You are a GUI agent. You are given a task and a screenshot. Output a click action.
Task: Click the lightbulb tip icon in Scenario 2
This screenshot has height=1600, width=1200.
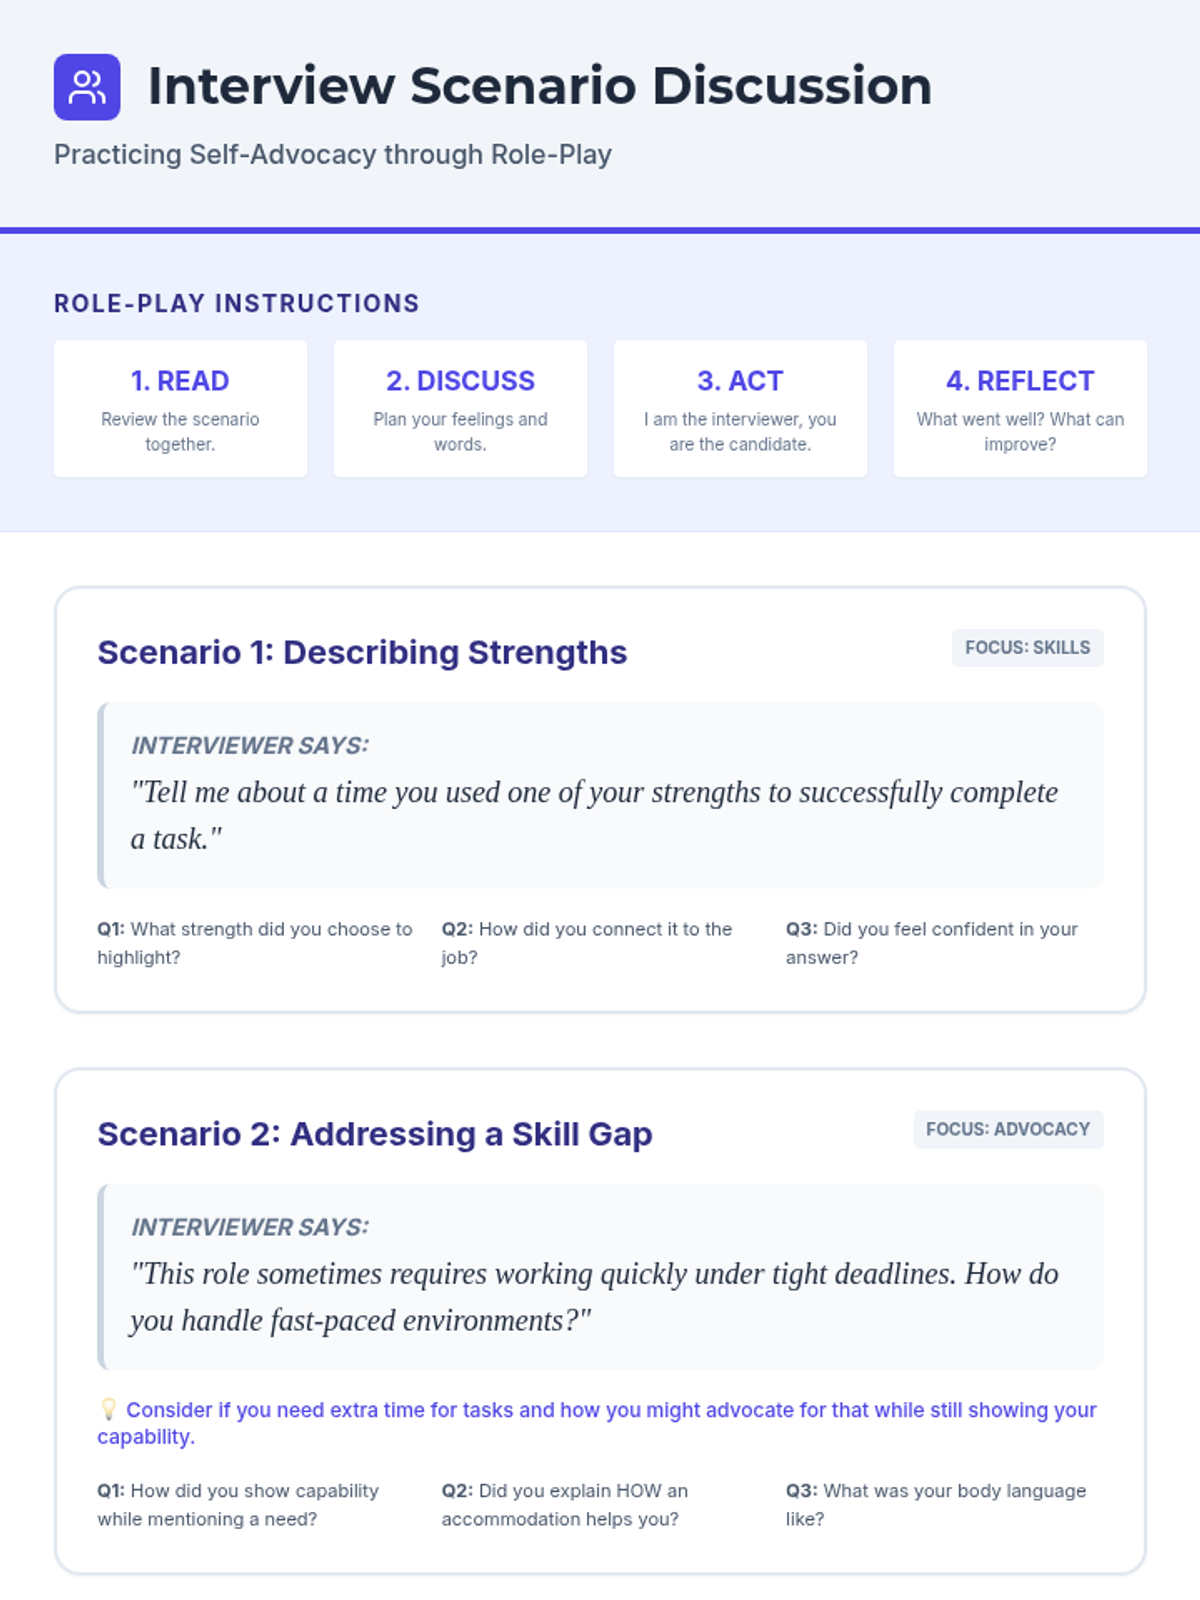(x=108, y=1409)
